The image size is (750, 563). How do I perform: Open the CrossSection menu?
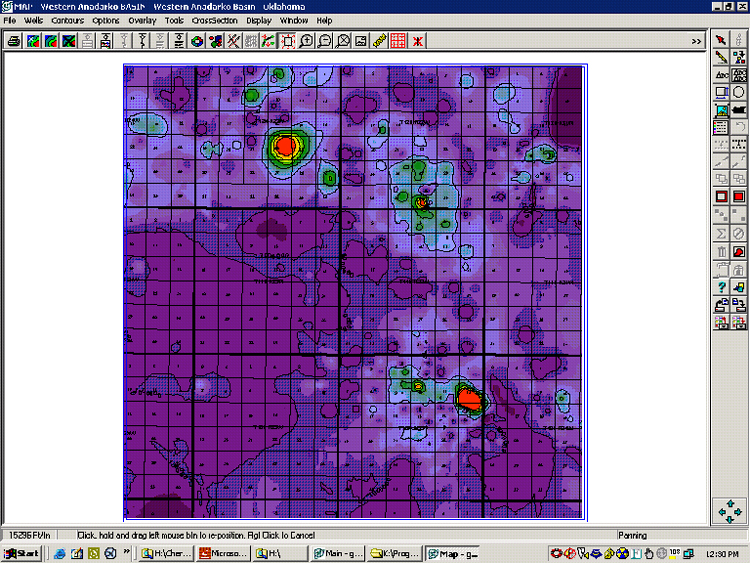pyautogui.click(x=215, y=21)
